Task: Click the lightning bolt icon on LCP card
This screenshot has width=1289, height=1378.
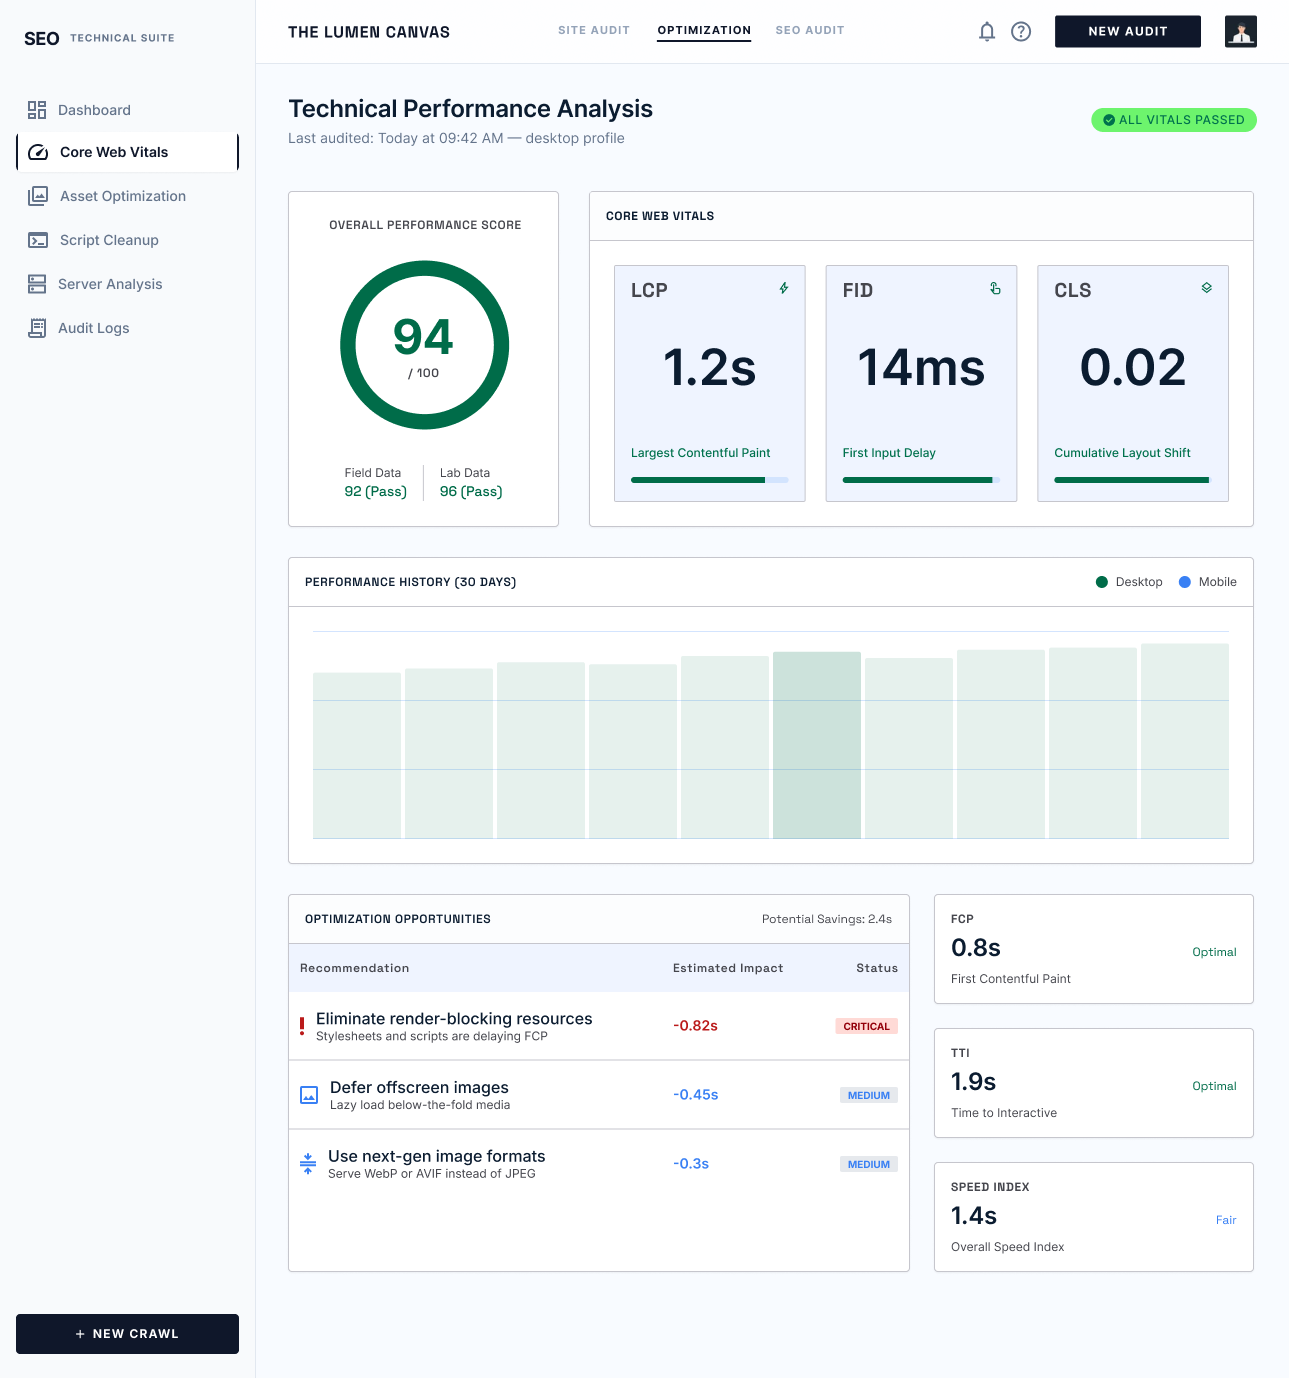Action: (784, 288)
